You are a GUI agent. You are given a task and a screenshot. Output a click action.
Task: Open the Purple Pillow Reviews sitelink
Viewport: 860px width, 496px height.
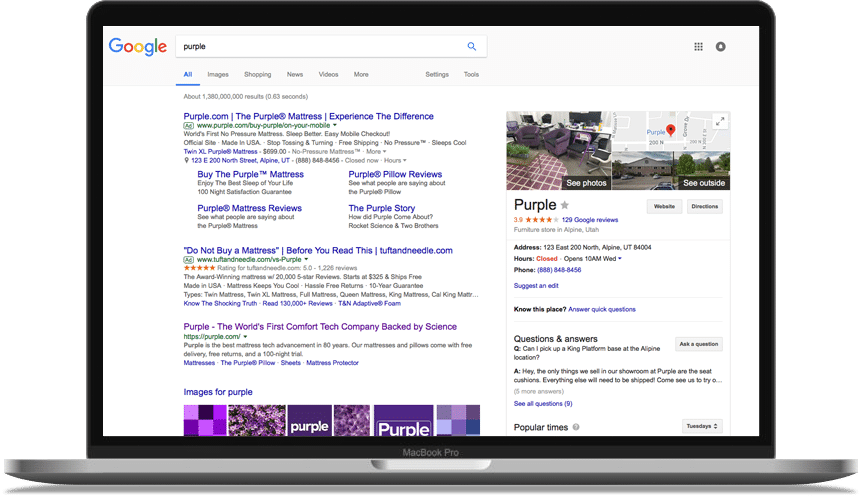pyautogui.click(x=395, y=174)
